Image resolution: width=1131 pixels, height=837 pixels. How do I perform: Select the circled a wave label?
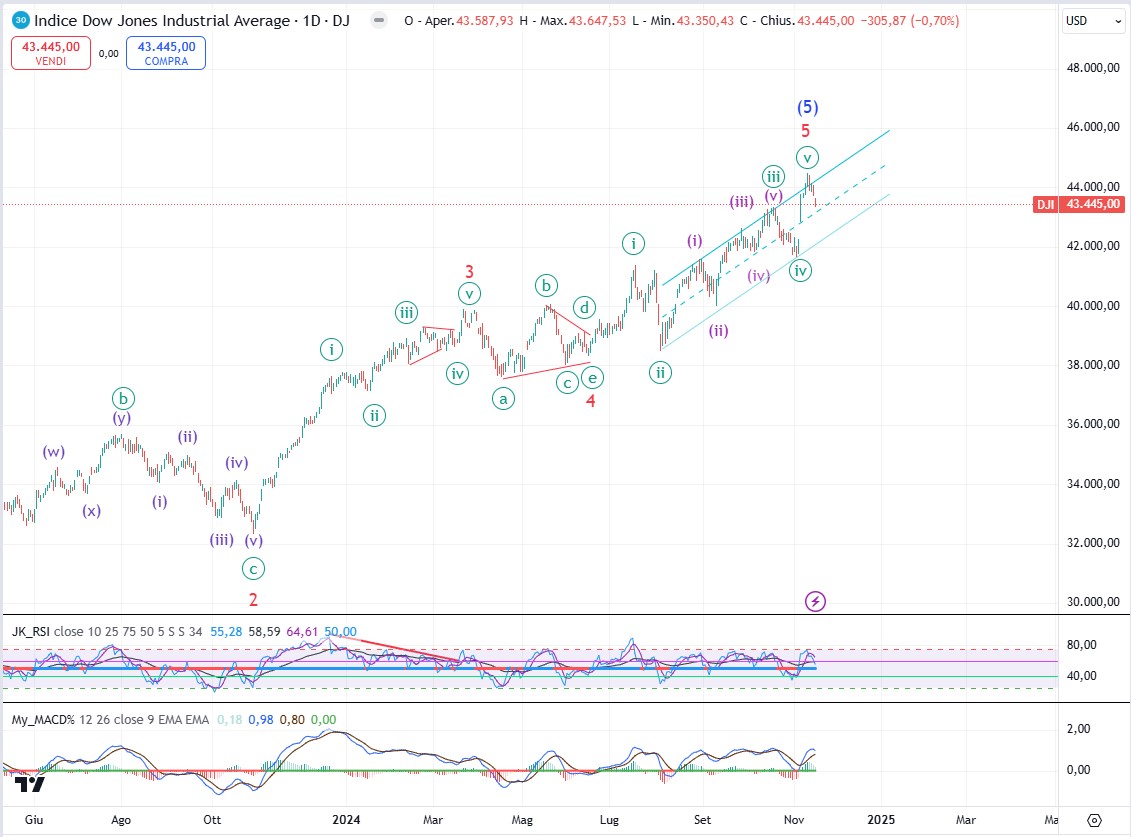[503, 398]
